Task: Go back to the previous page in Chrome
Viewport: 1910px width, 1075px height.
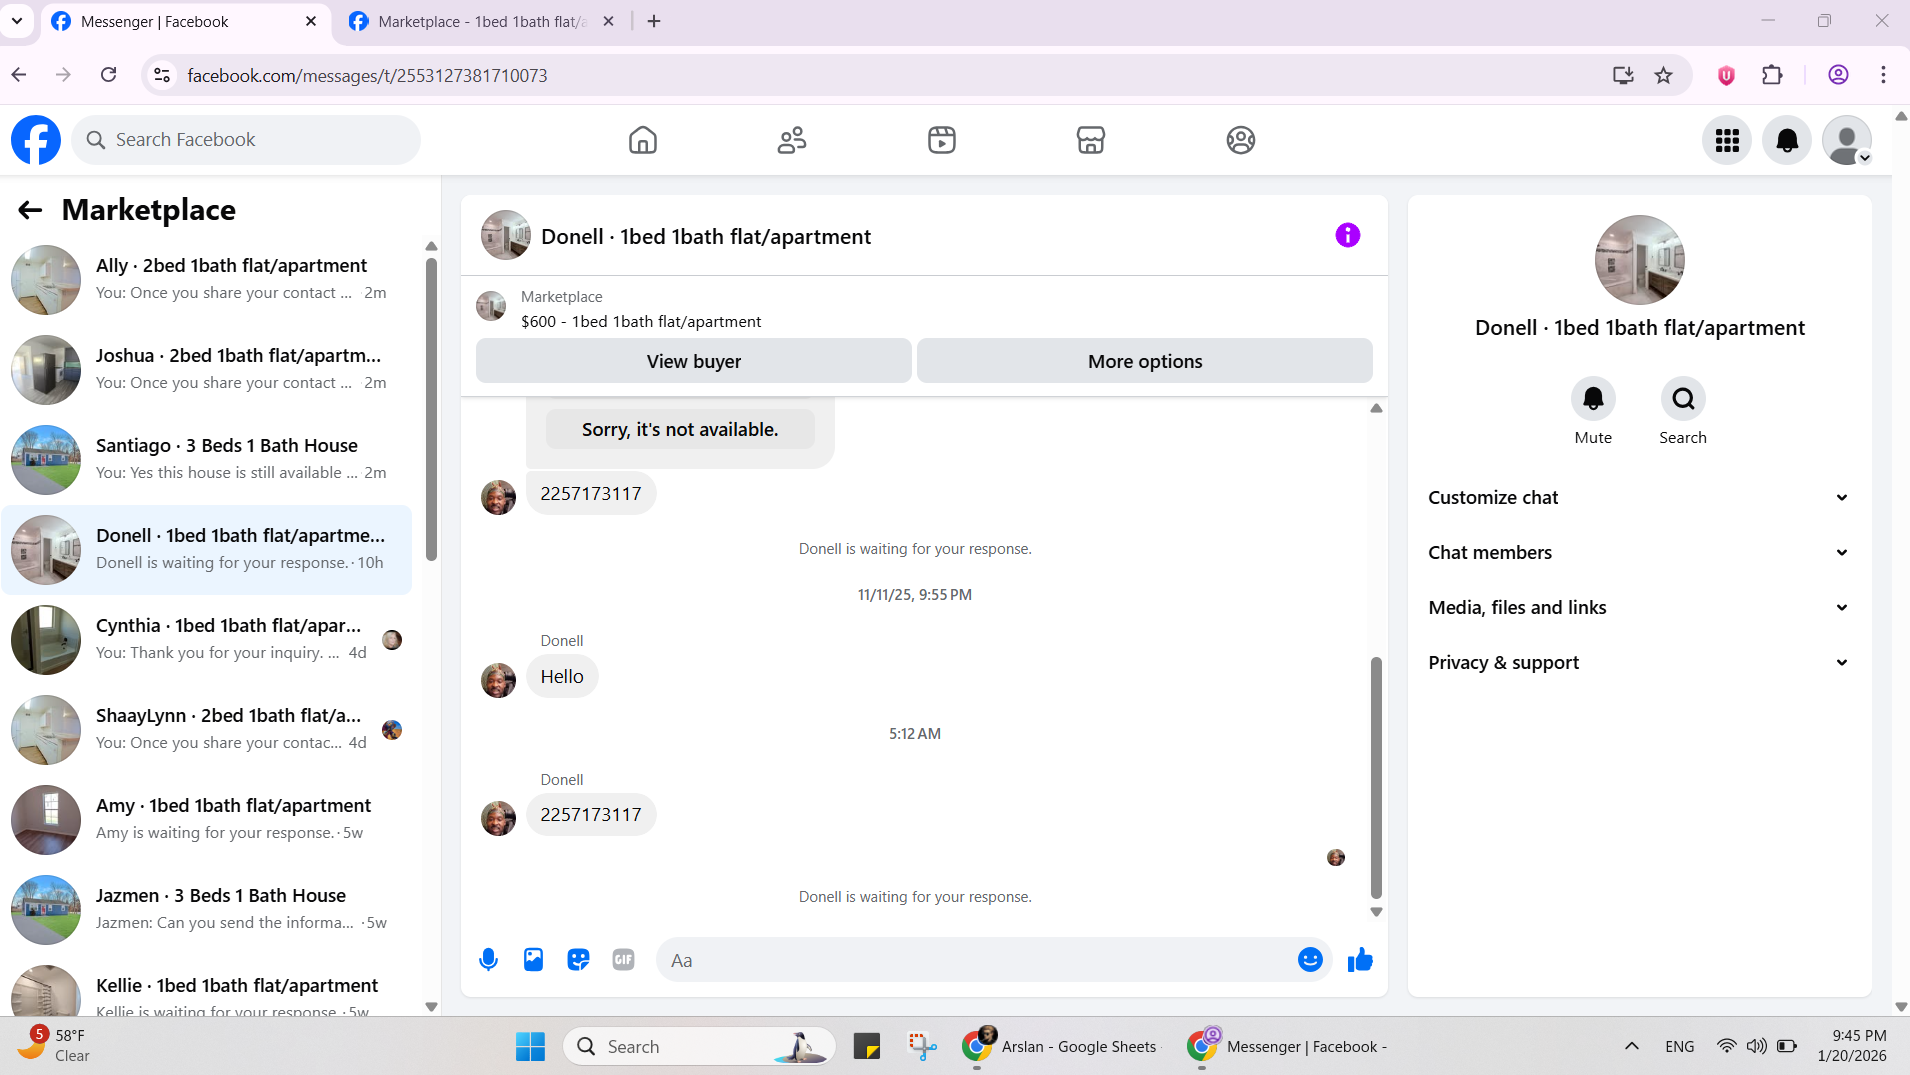Action: 19,75
